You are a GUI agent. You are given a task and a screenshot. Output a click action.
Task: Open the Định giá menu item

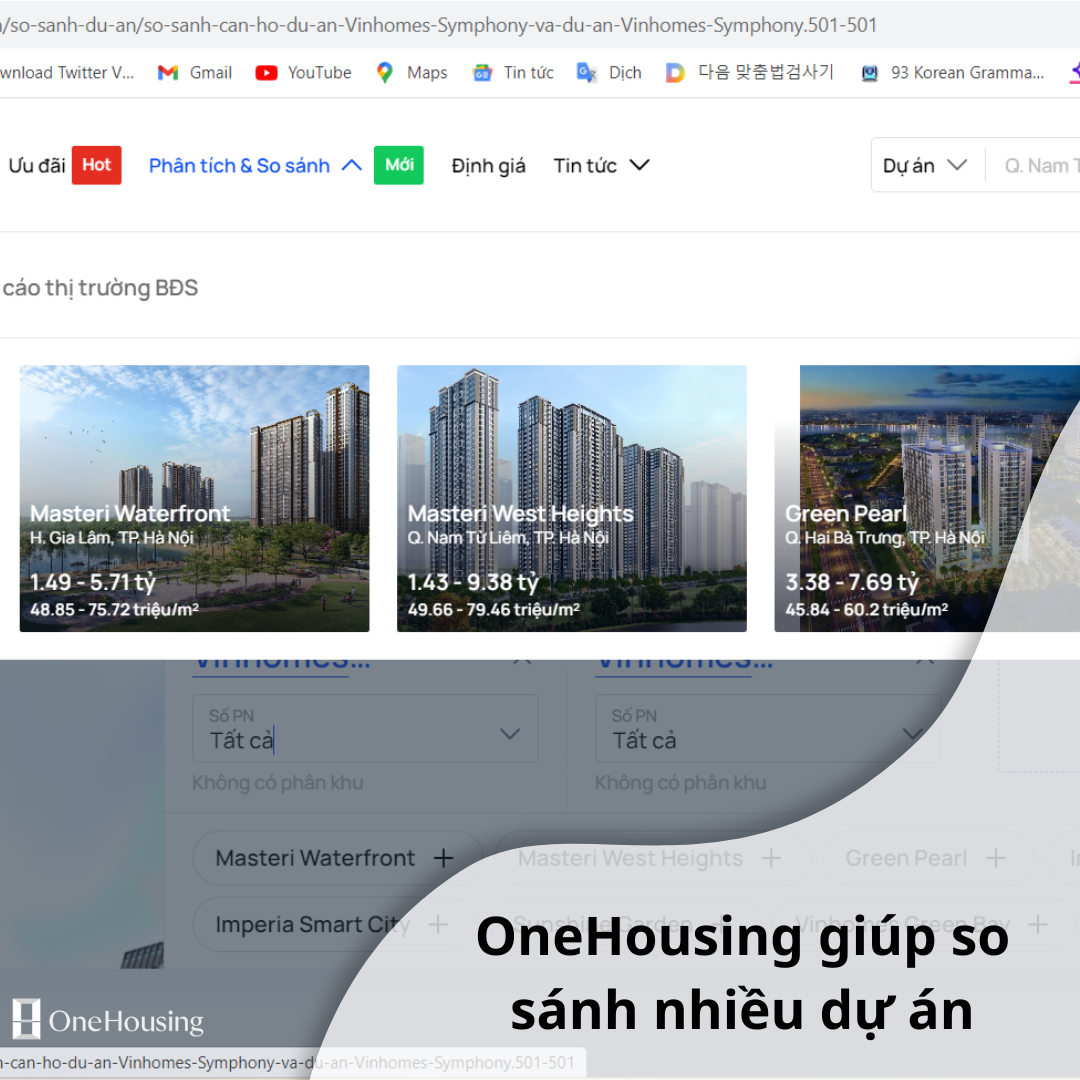tap(488, 165)
